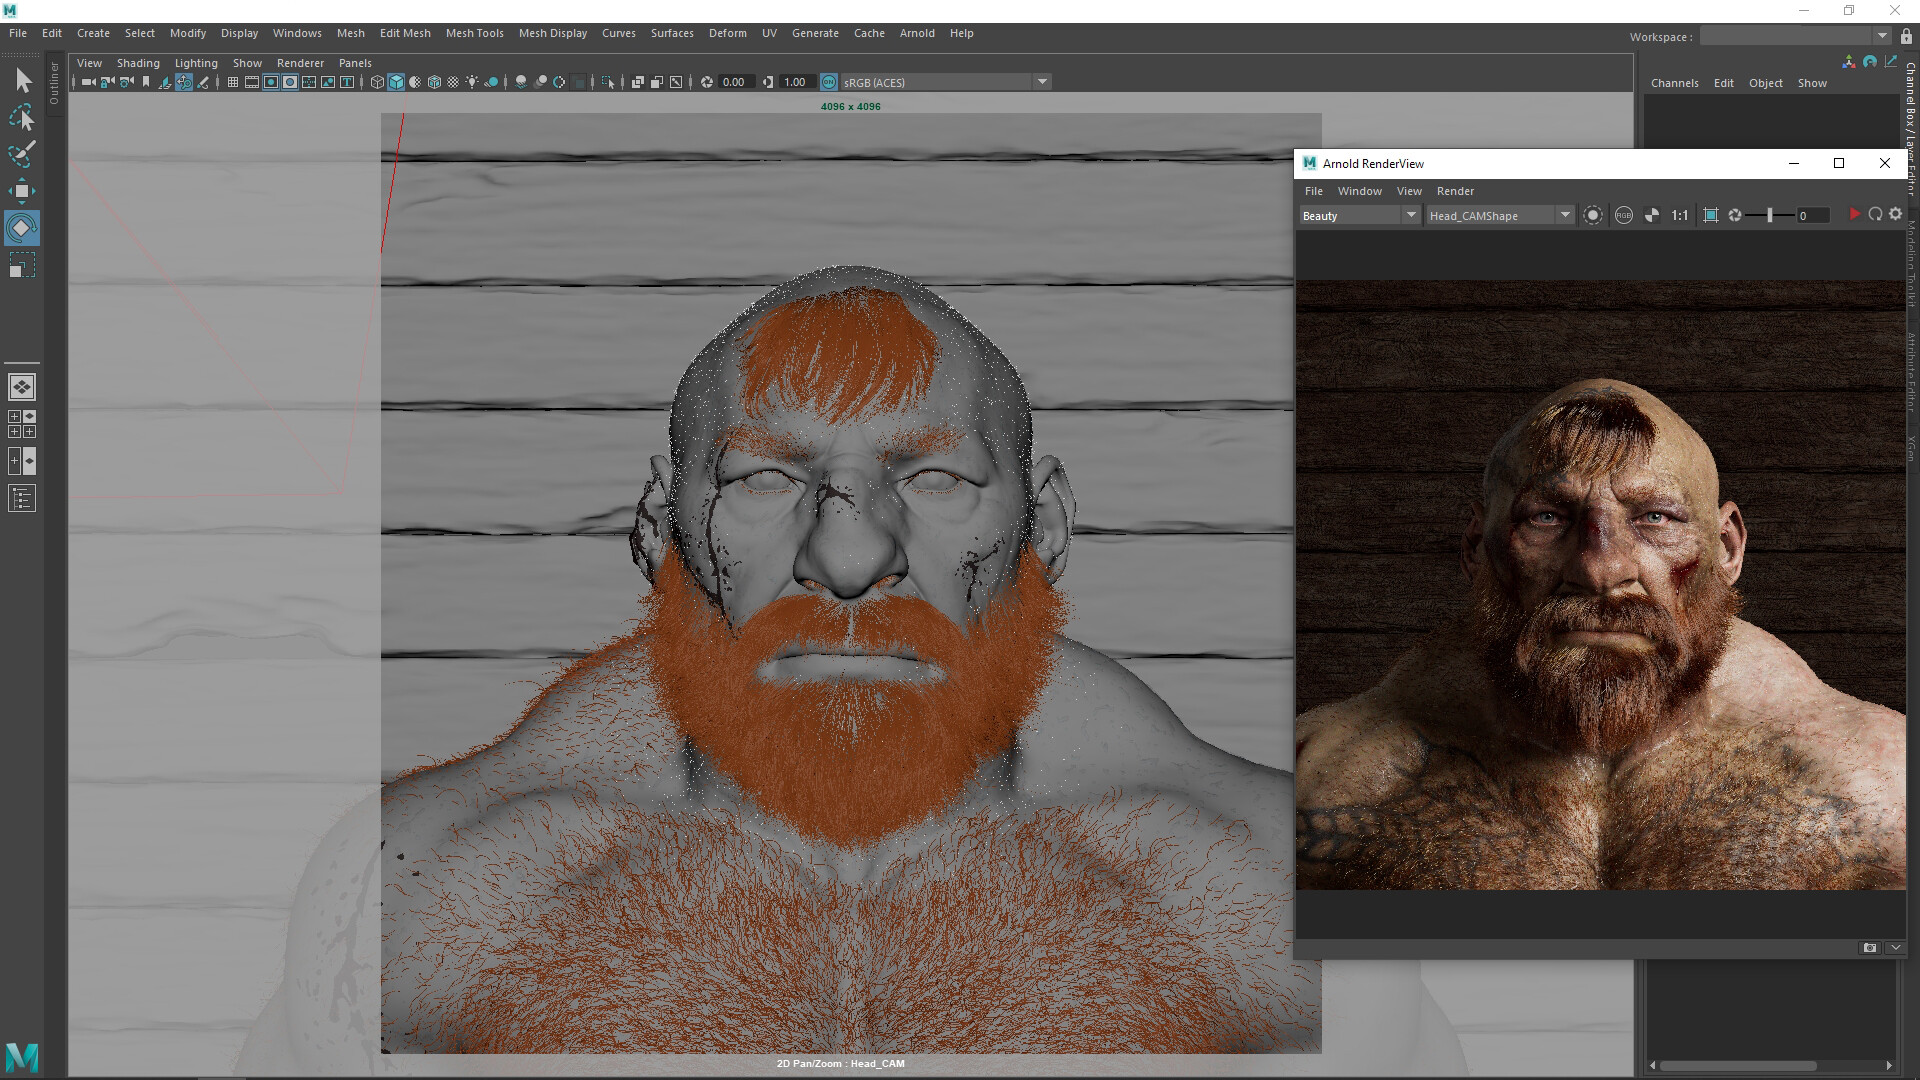
Task: Activate the Paint Selection tool
Action: pyautogui.click(x=22, y=154)
